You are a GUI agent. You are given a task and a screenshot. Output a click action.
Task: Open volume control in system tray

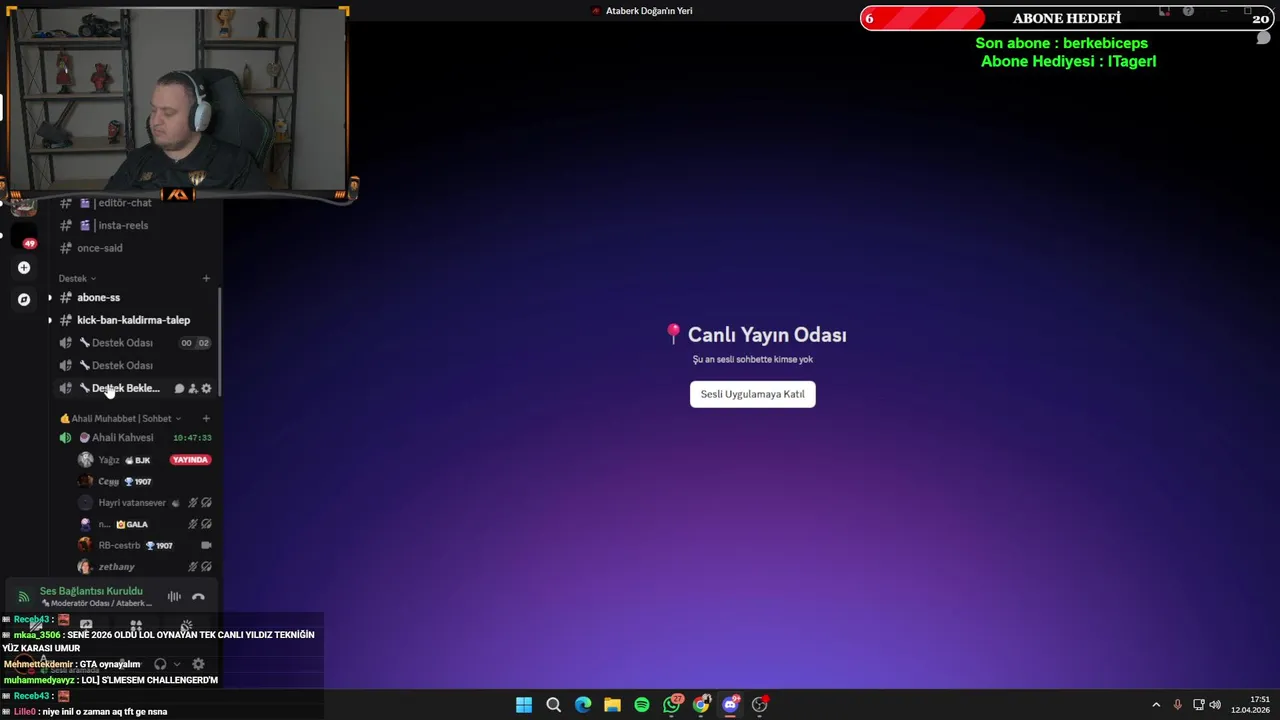pos(1215,705)
